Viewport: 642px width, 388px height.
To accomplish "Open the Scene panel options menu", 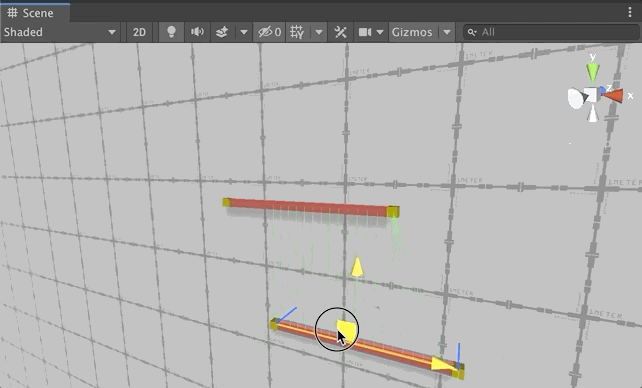I will pos(630,12).
